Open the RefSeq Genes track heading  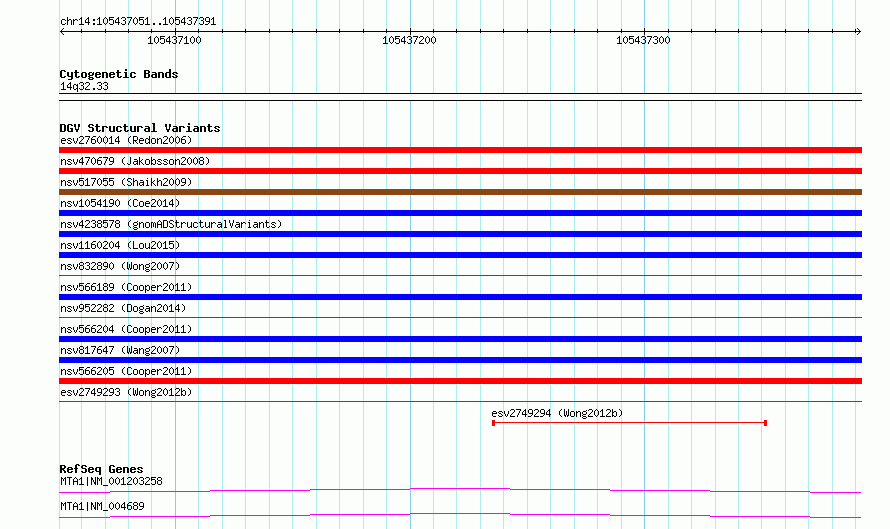102,469
